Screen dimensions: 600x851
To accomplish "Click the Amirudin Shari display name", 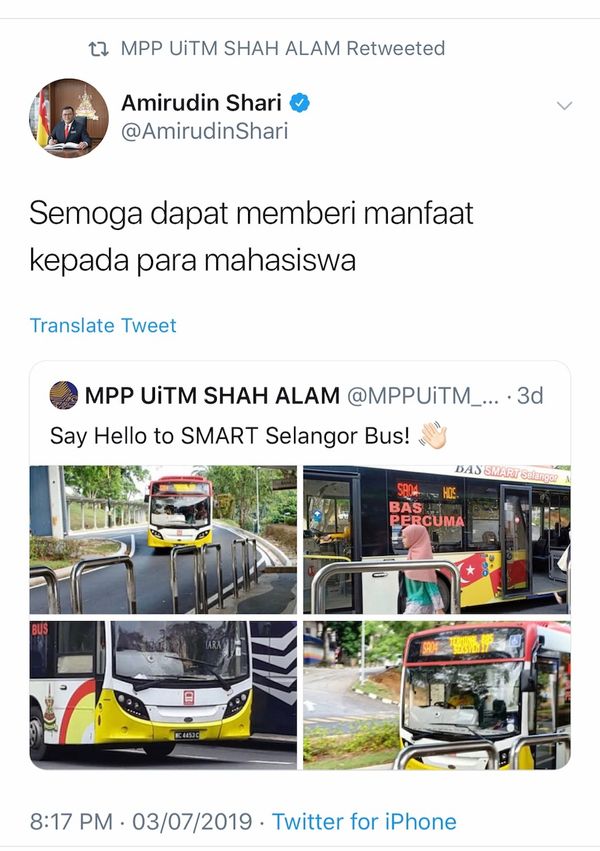I will (201, 102).
